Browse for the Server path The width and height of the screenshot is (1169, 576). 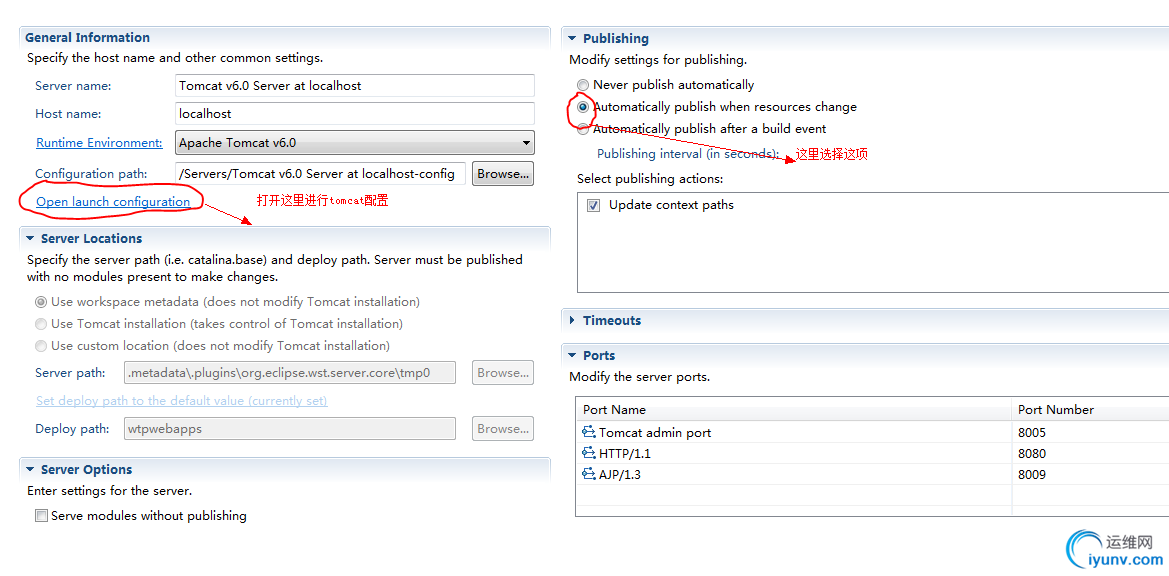point(503,373)
